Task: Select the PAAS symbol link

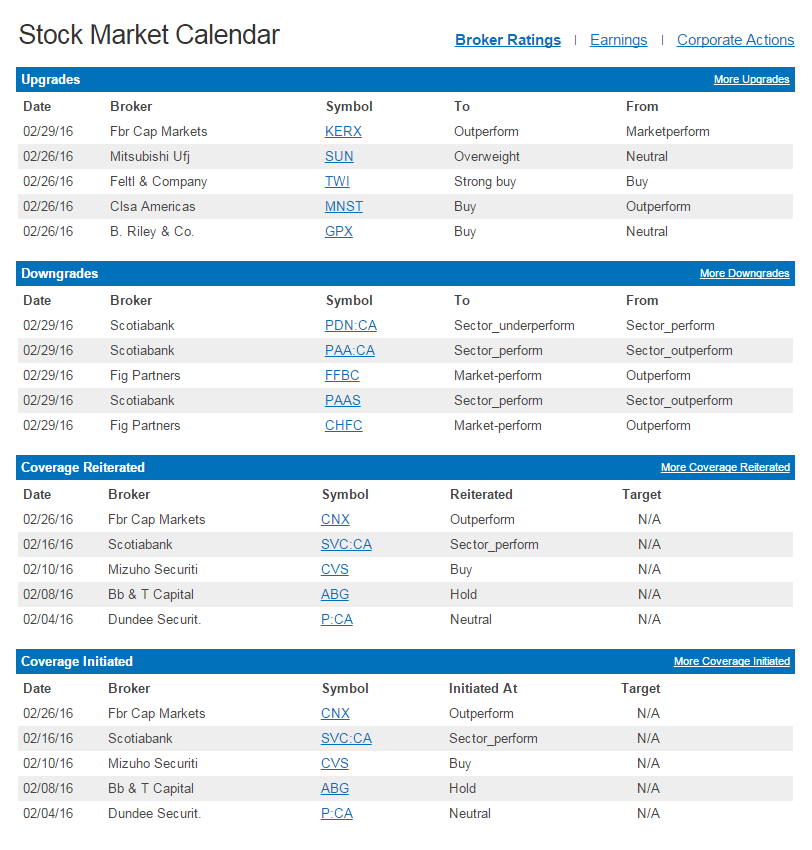Action: point(343,401)
